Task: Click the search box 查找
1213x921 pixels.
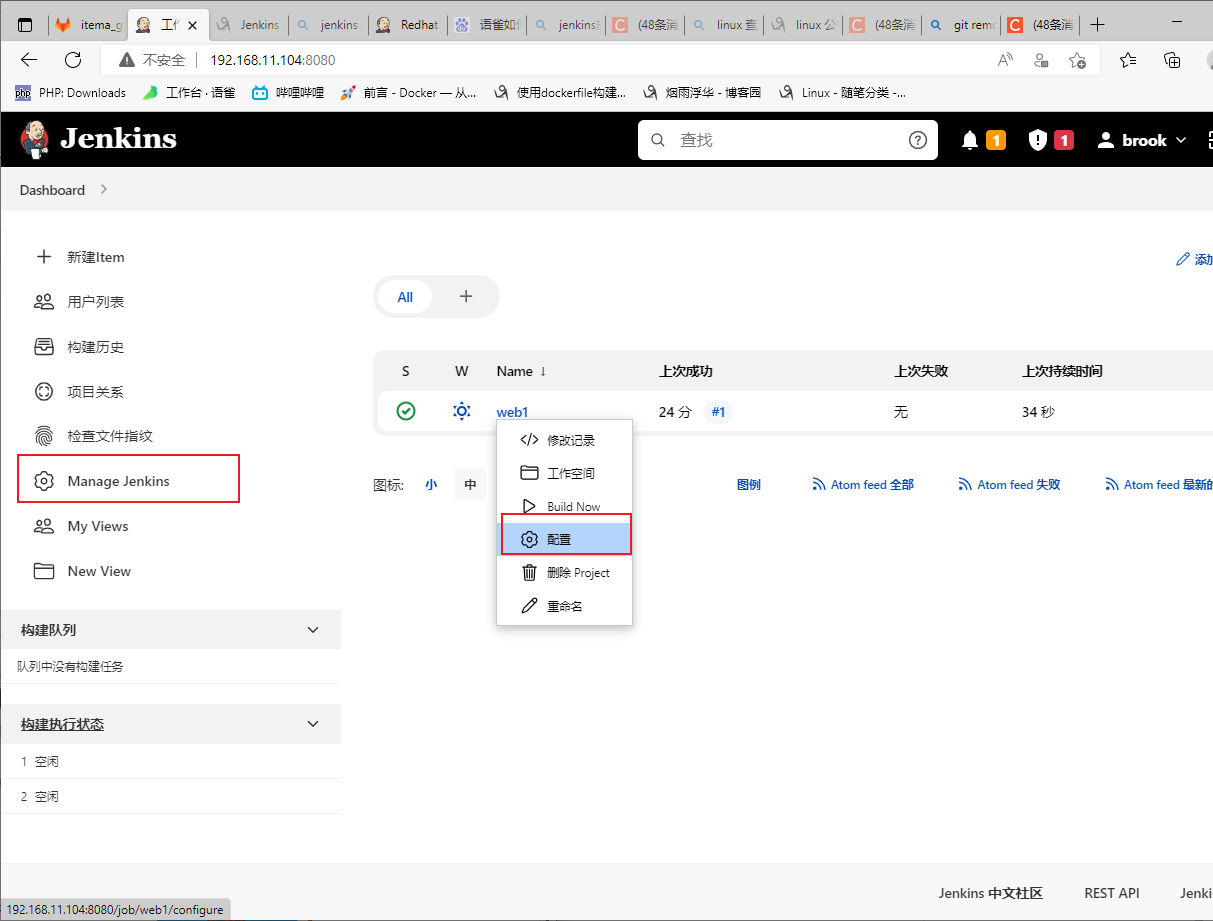Action: 788,140
